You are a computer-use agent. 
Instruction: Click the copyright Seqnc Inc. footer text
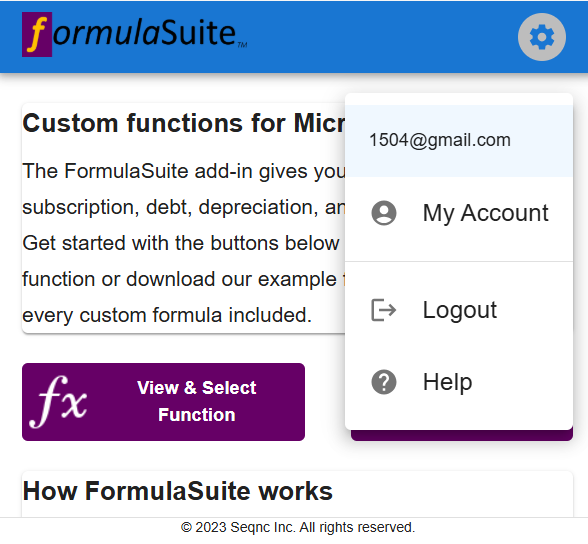click(x=298, y=527)
